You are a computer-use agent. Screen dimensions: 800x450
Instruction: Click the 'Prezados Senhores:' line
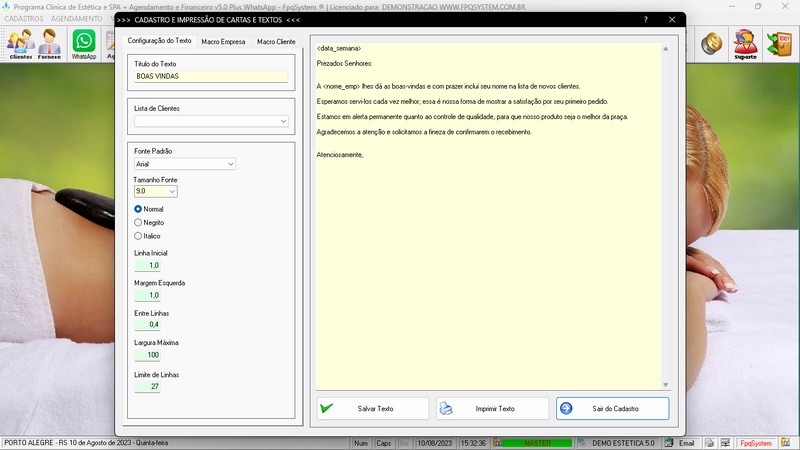click(344, 64)
